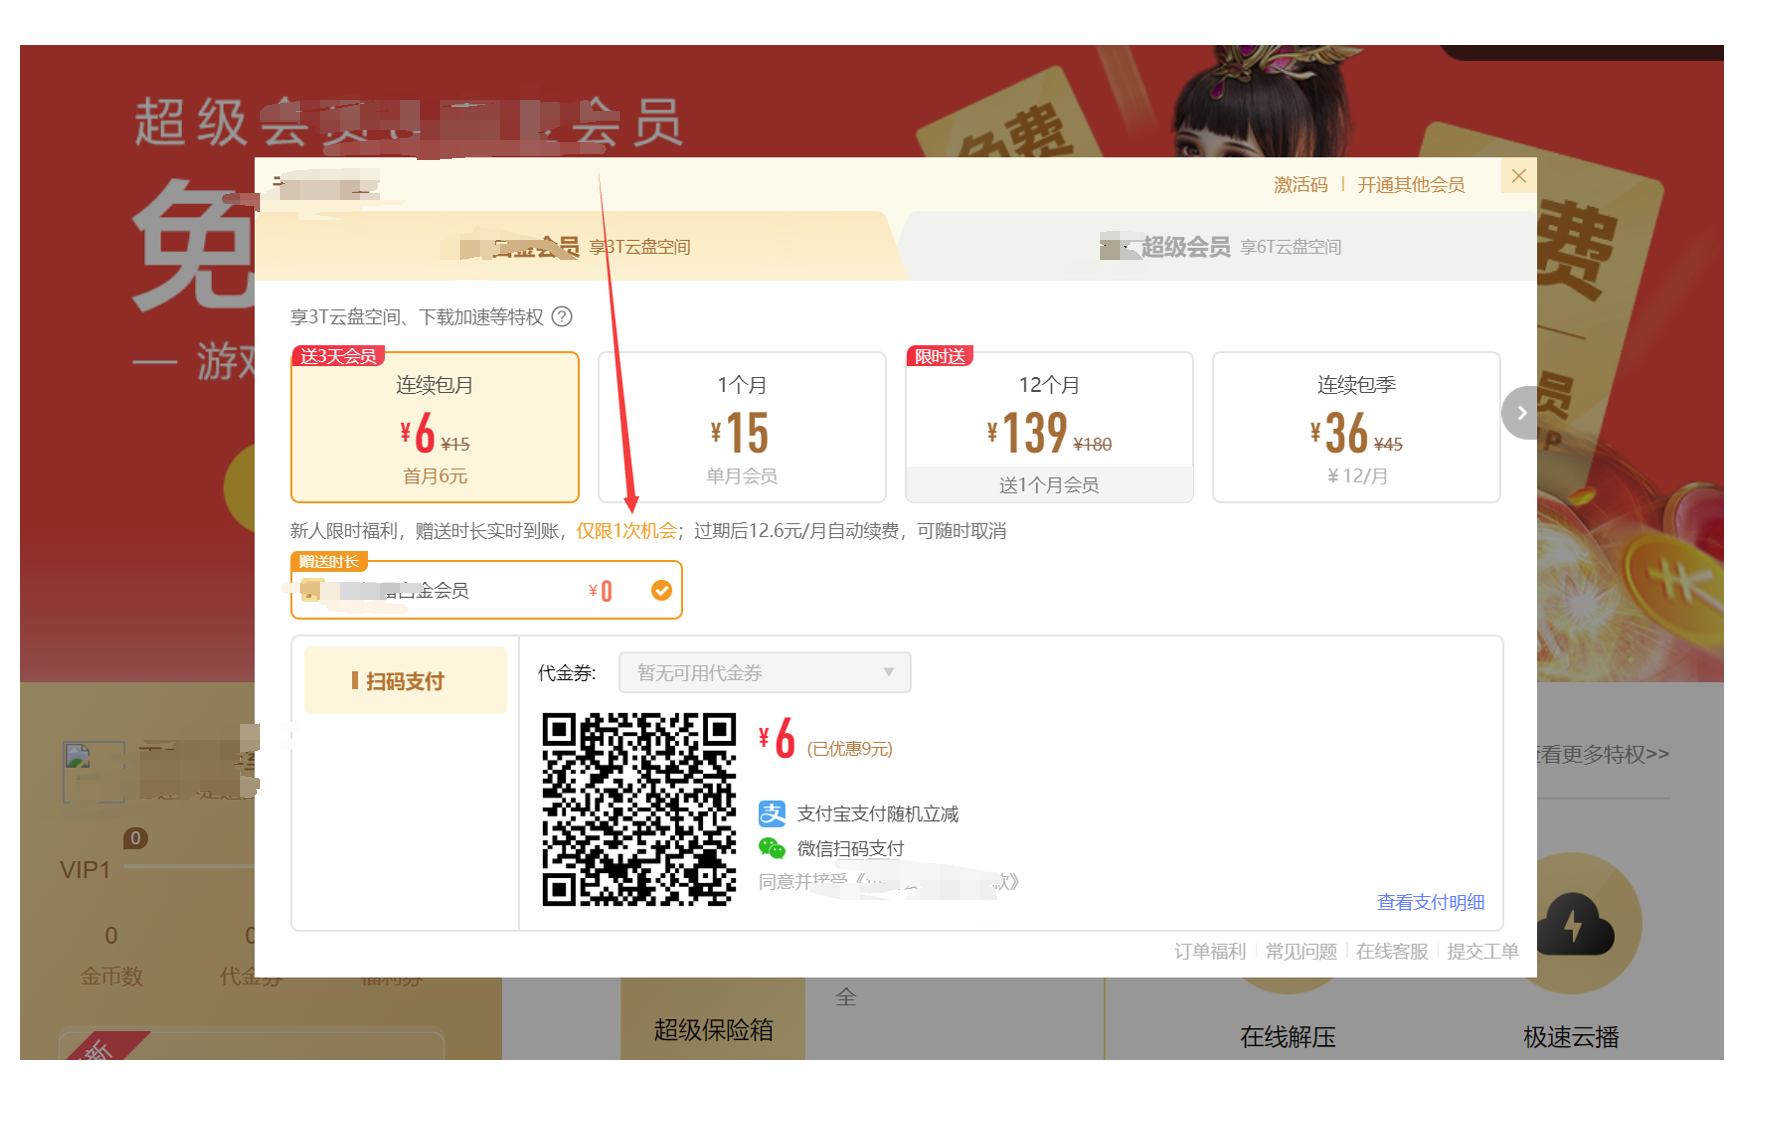1766x1128 pixels.
Task: Click 开通其他会员 link
Action: tap(1410, 185)
